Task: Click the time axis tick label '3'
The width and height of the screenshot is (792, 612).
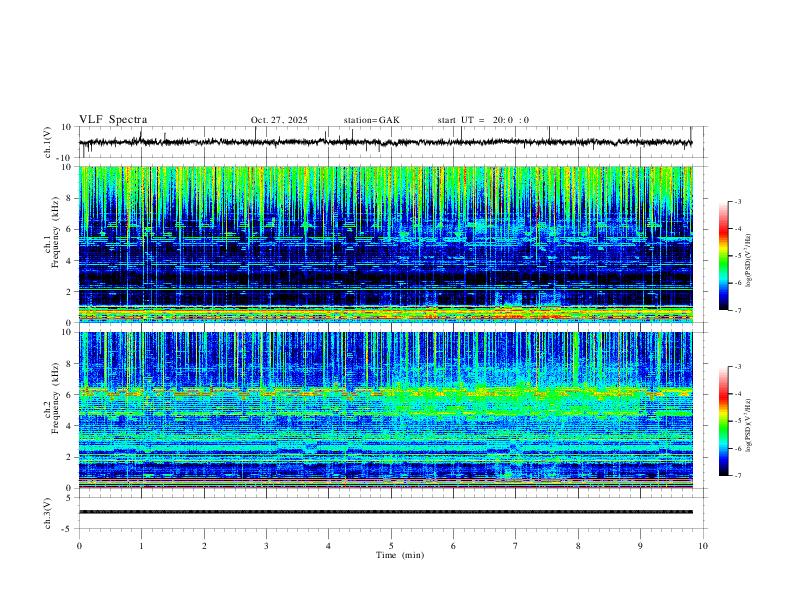Action: click(266, 546)
